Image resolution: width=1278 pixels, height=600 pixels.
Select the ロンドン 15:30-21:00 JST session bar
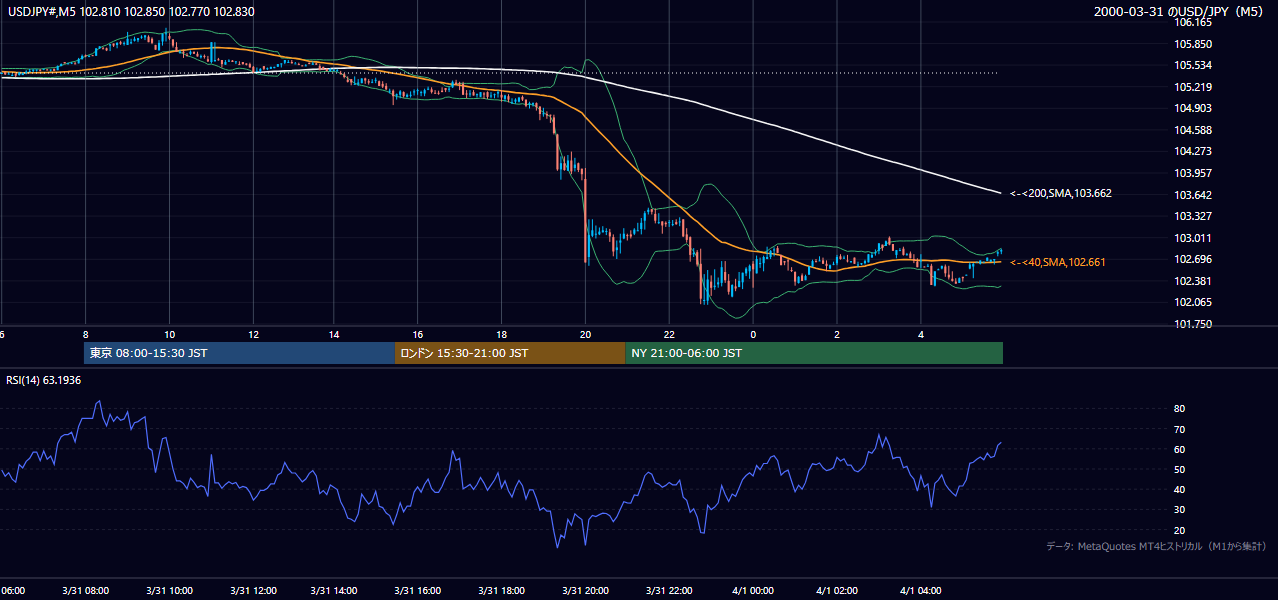[x=510, y=353]
